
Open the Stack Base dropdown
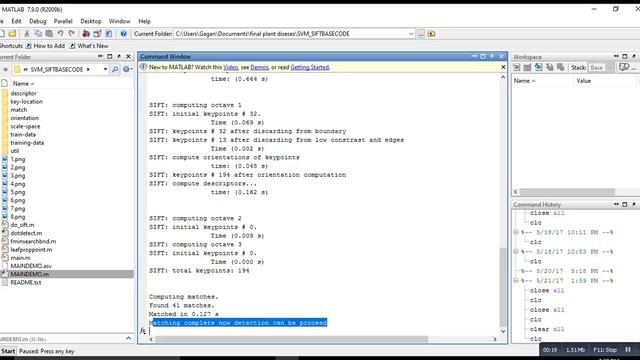click(x=602, y=67)
